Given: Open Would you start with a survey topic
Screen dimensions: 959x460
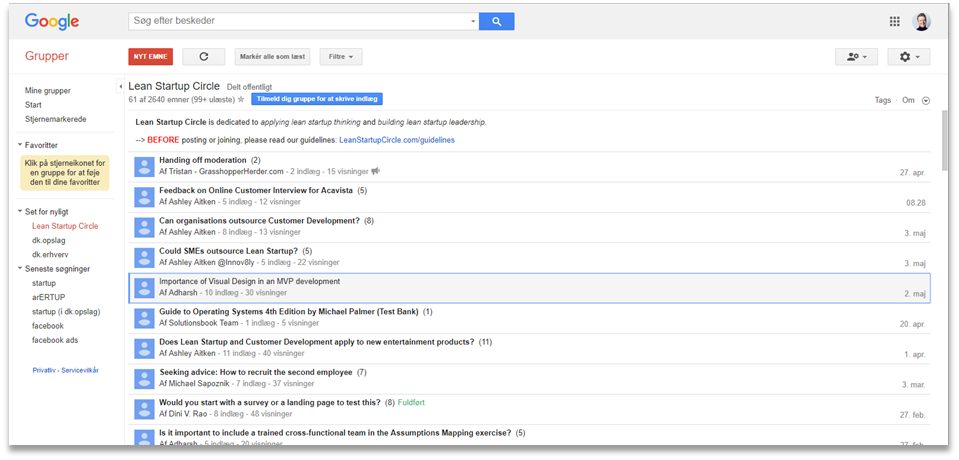Looking at the screenshot, I should [270, 402].
